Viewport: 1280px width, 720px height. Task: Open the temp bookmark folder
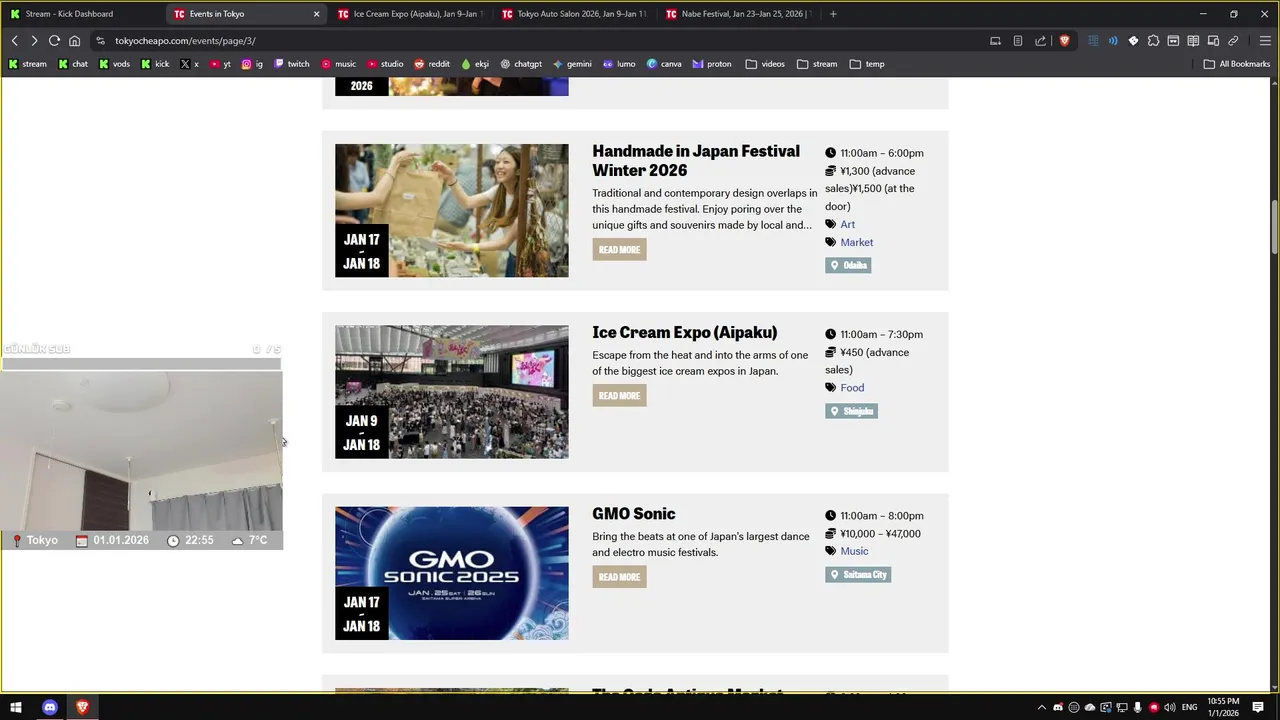[x=867, y=64]
